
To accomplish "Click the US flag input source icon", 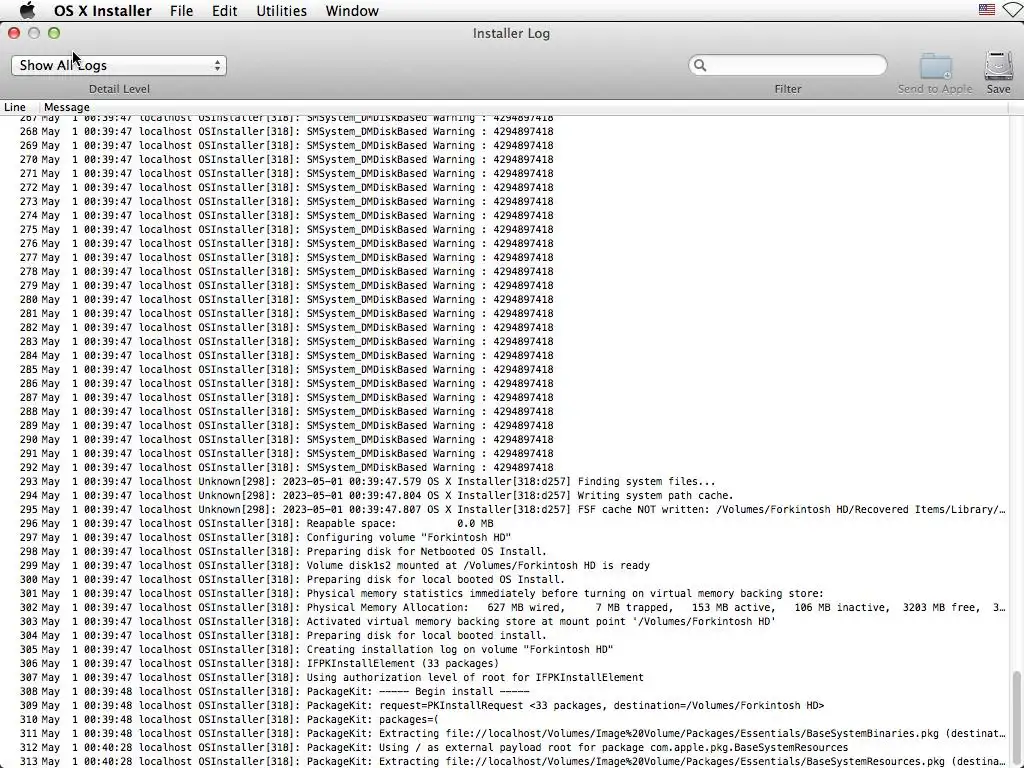I will (987, 10).
